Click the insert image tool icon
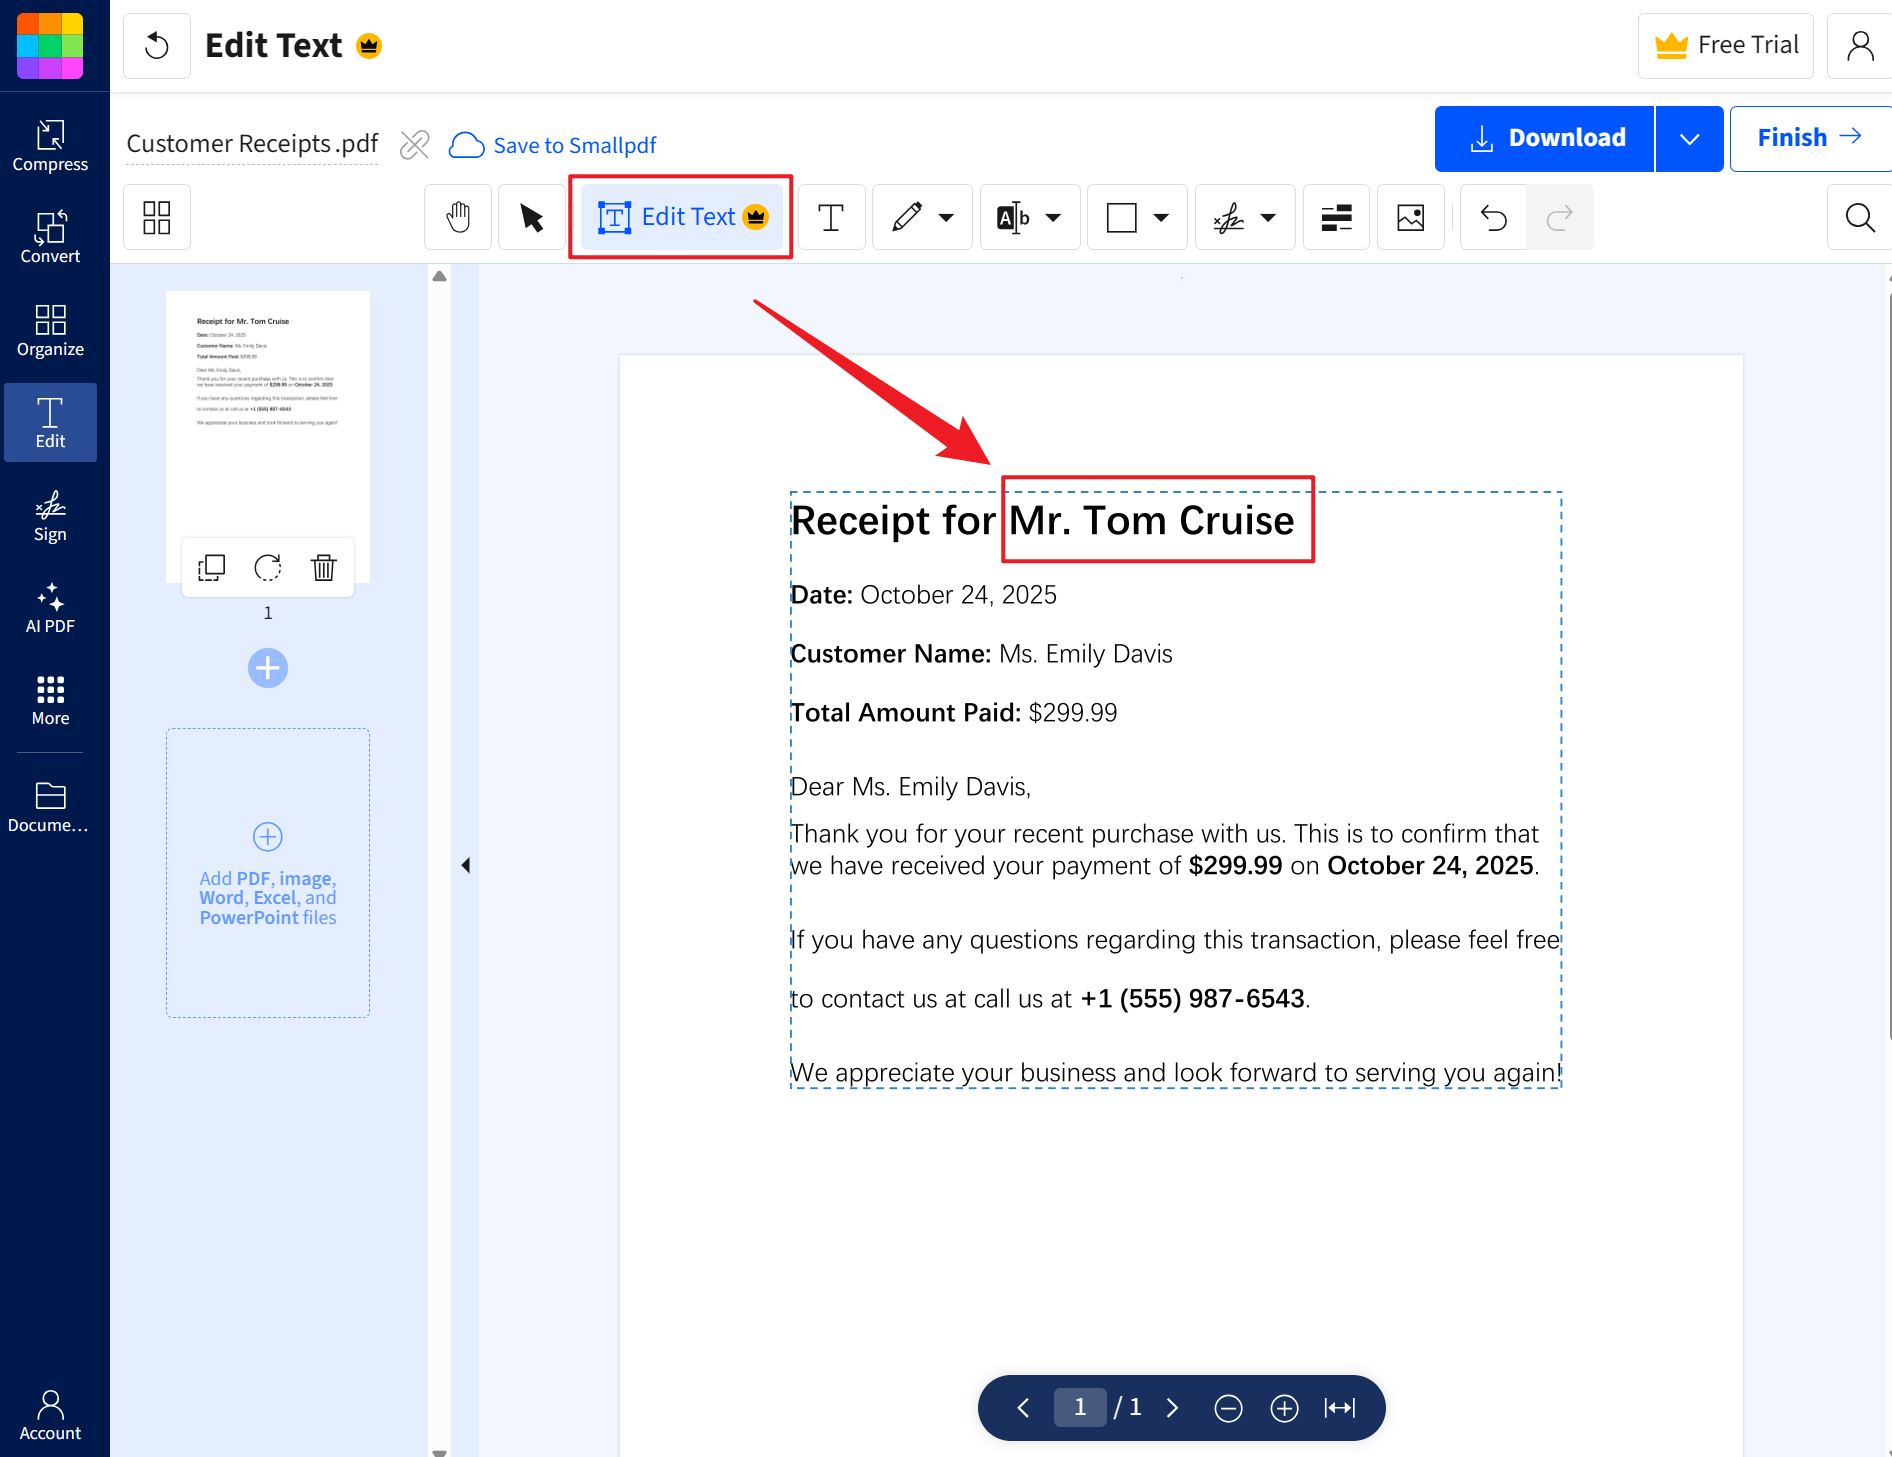This screenshot has width=1892, height=1457. [x=1410, y=217]
